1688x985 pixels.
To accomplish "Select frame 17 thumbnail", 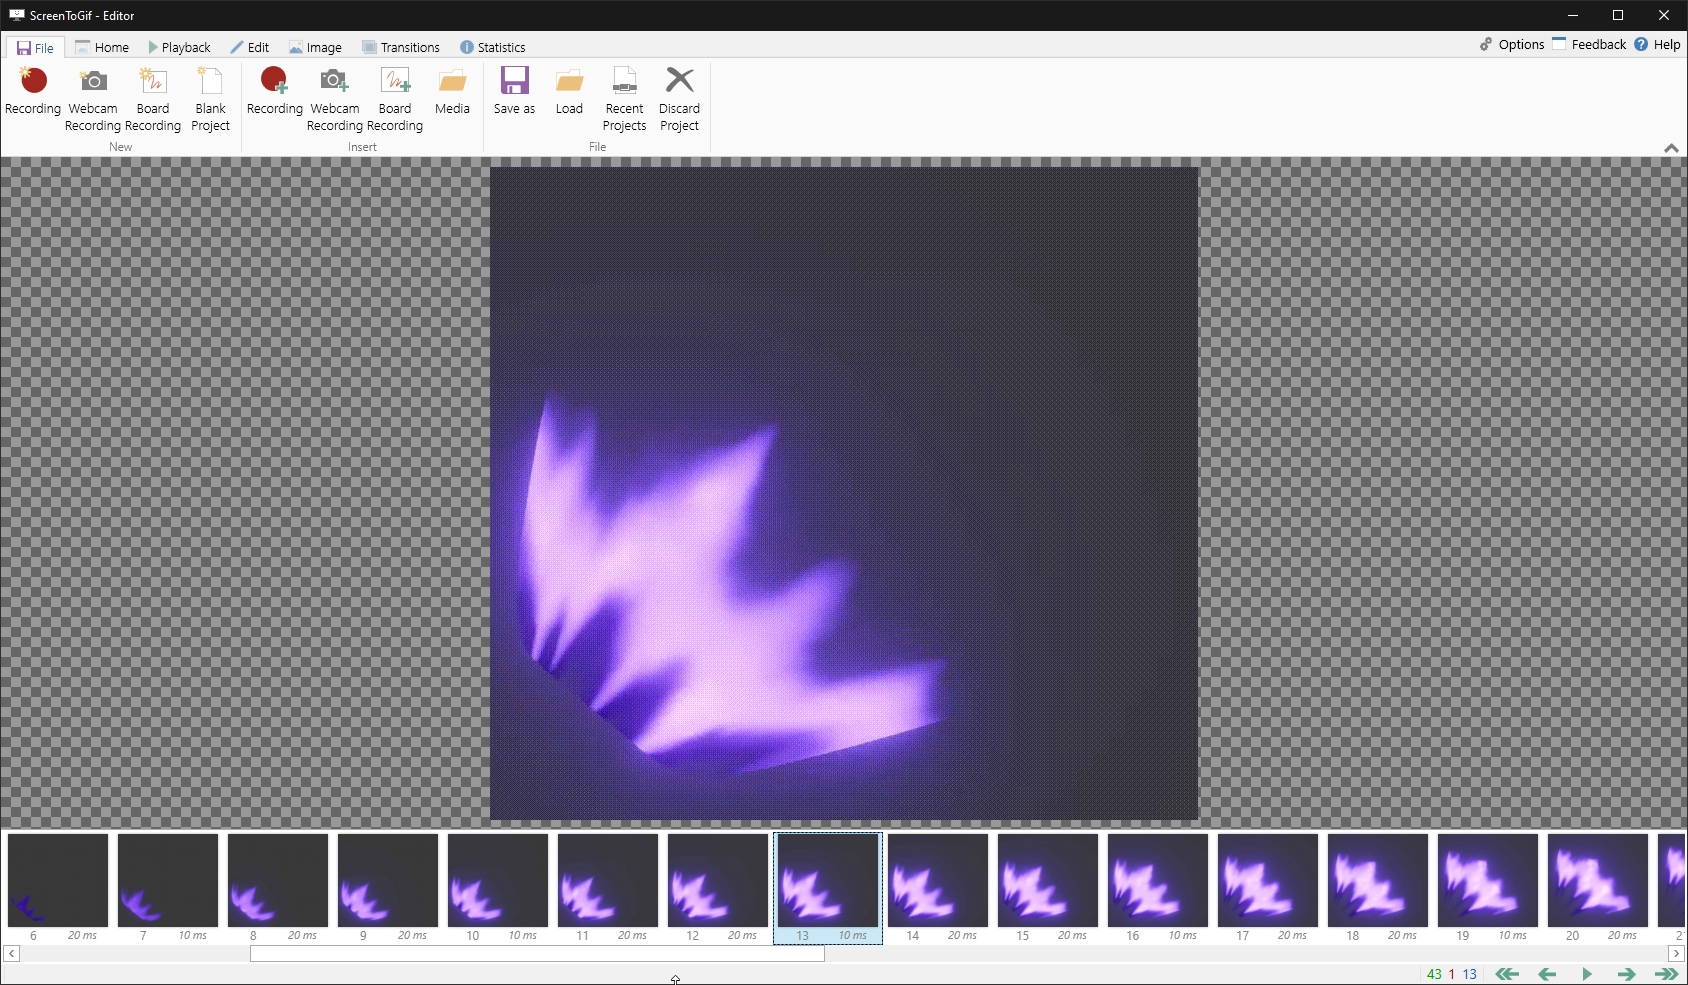I will [1268, 881].
